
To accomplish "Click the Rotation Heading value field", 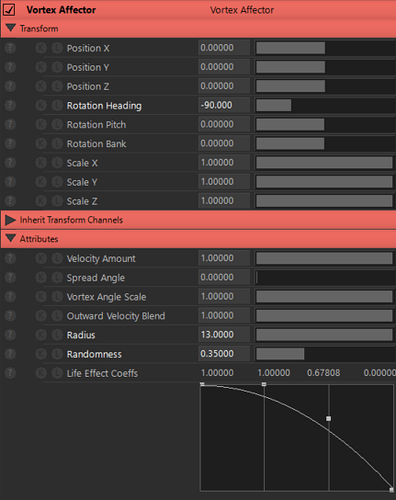I will [224, 105].
